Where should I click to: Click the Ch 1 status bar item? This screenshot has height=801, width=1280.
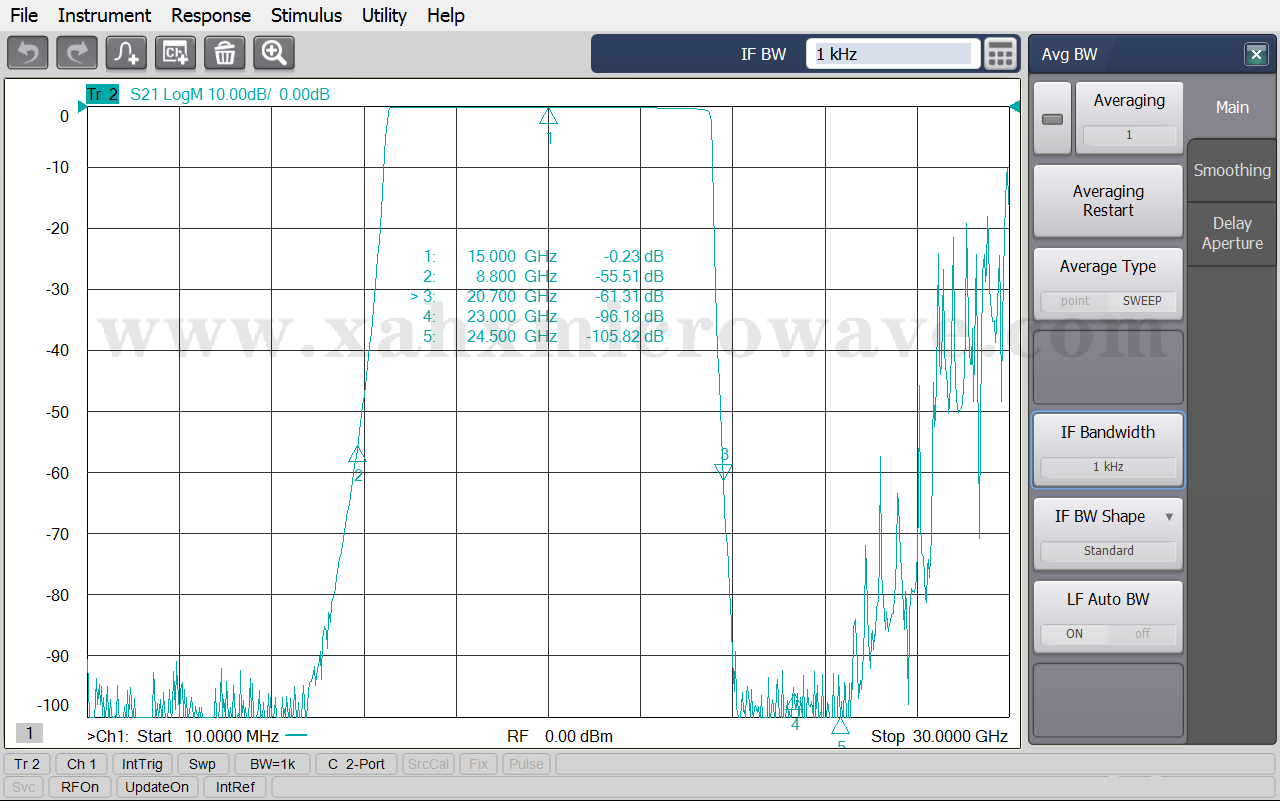(x=82, y=764)
